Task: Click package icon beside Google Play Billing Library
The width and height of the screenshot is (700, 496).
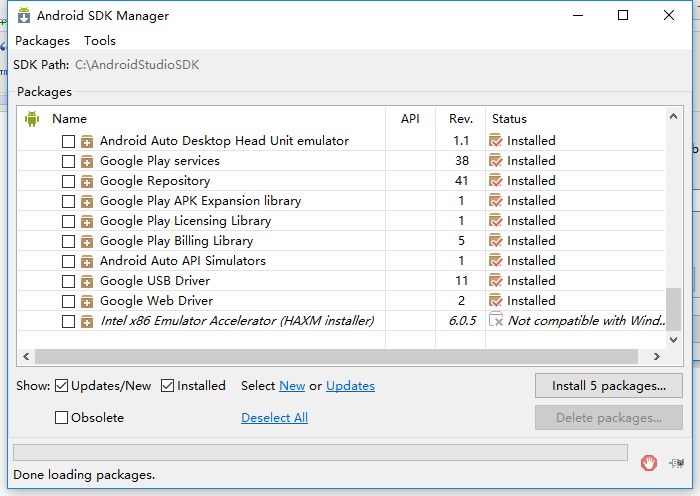Action: pyautogui.click(x=87, y=242)
